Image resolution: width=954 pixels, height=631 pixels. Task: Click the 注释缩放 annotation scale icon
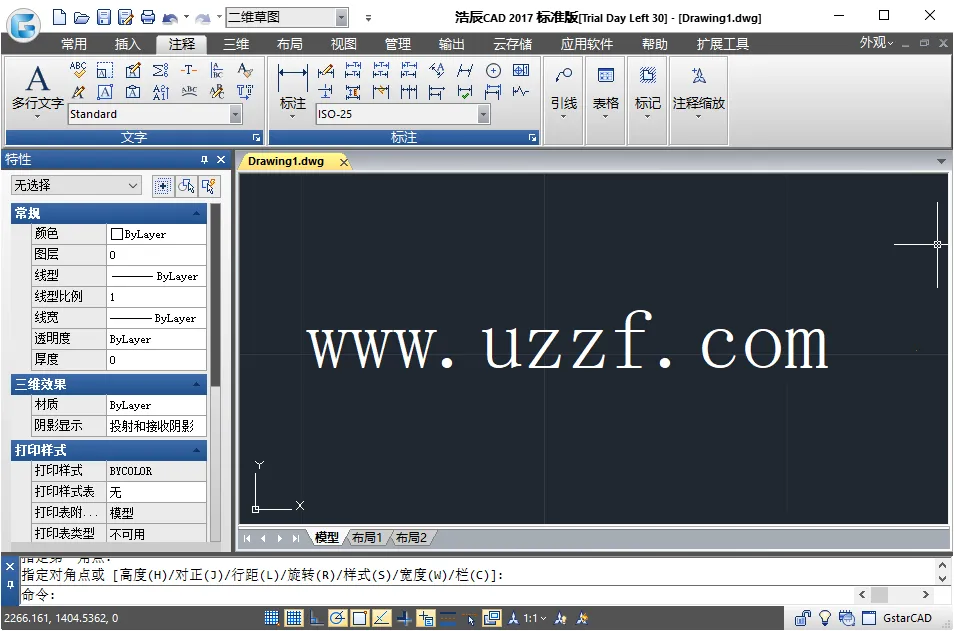point(698,88)
